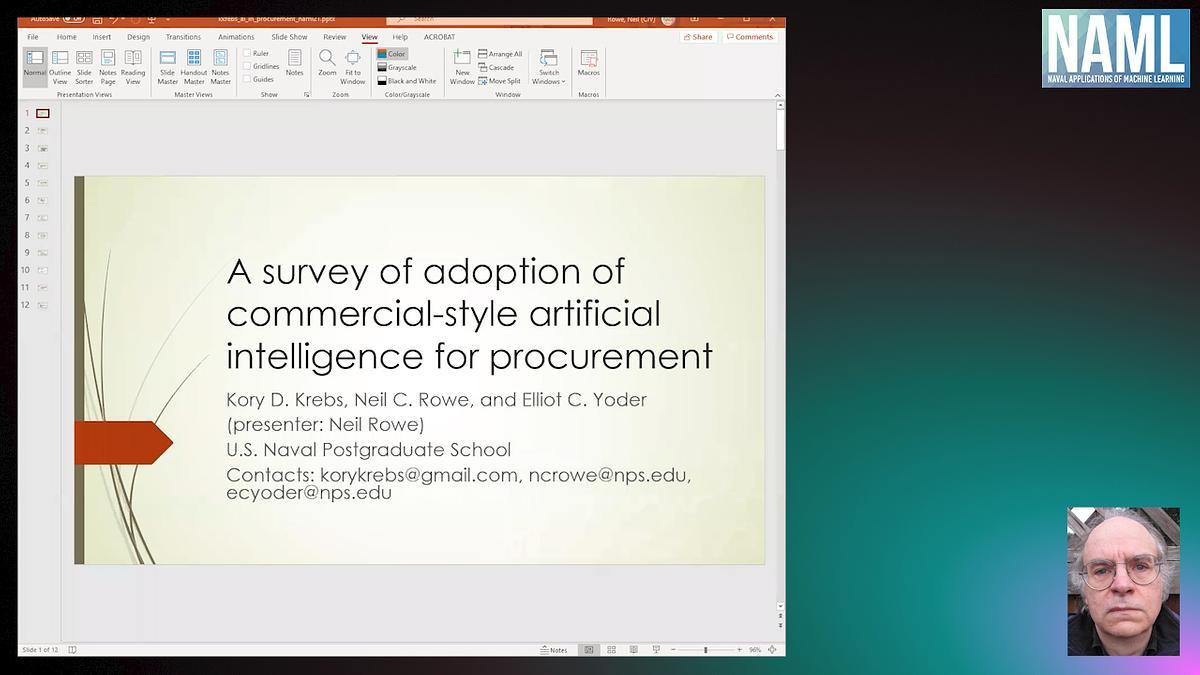1200x675 pixels.
Task: Switch to Reading View
Action: [x=133, y=67]
